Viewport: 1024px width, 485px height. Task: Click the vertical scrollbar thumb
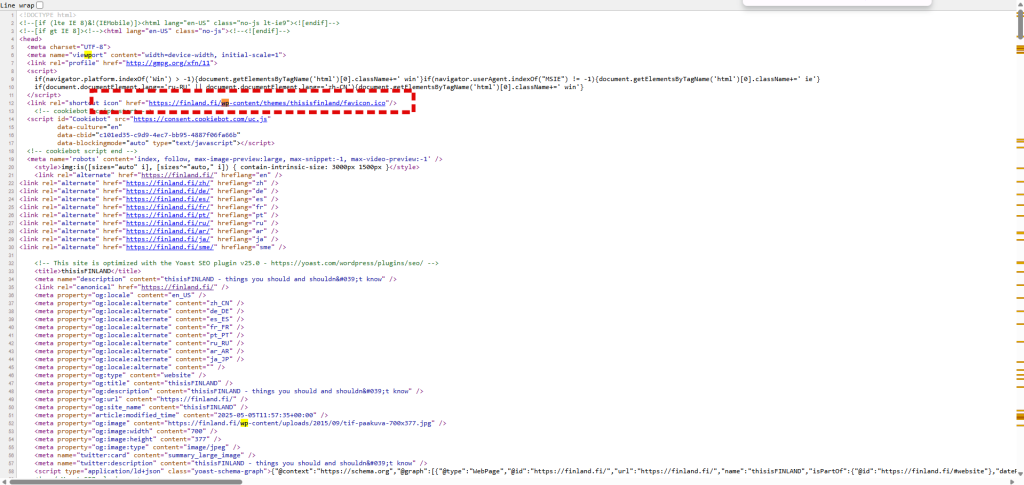(x=1019, y=27)
